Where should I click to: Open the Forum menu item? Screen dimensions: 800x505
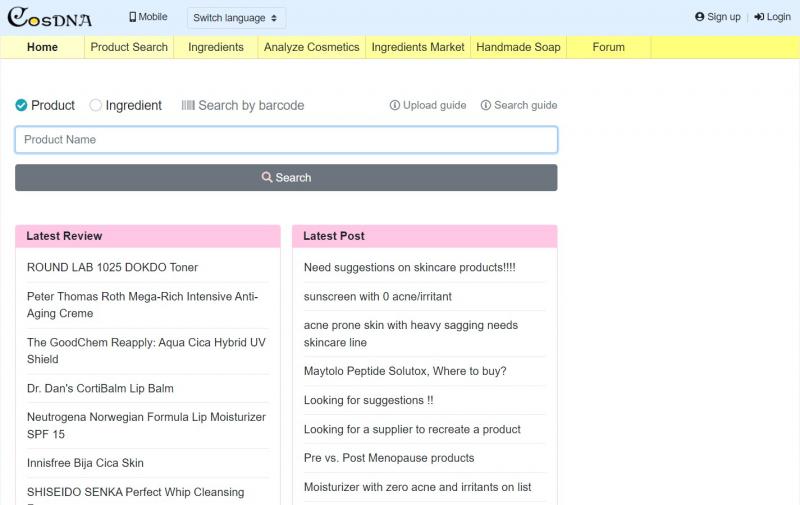(x=609, y=47)
